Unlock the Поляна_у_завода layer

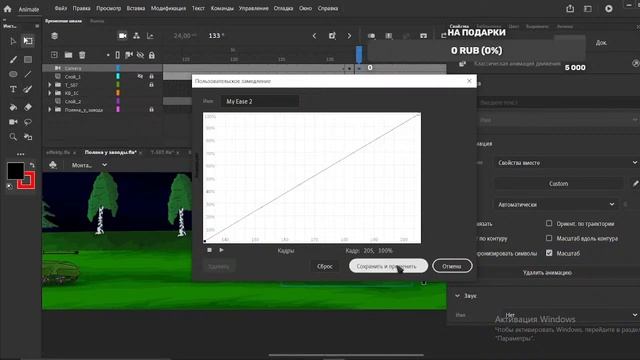click(151, 110)
